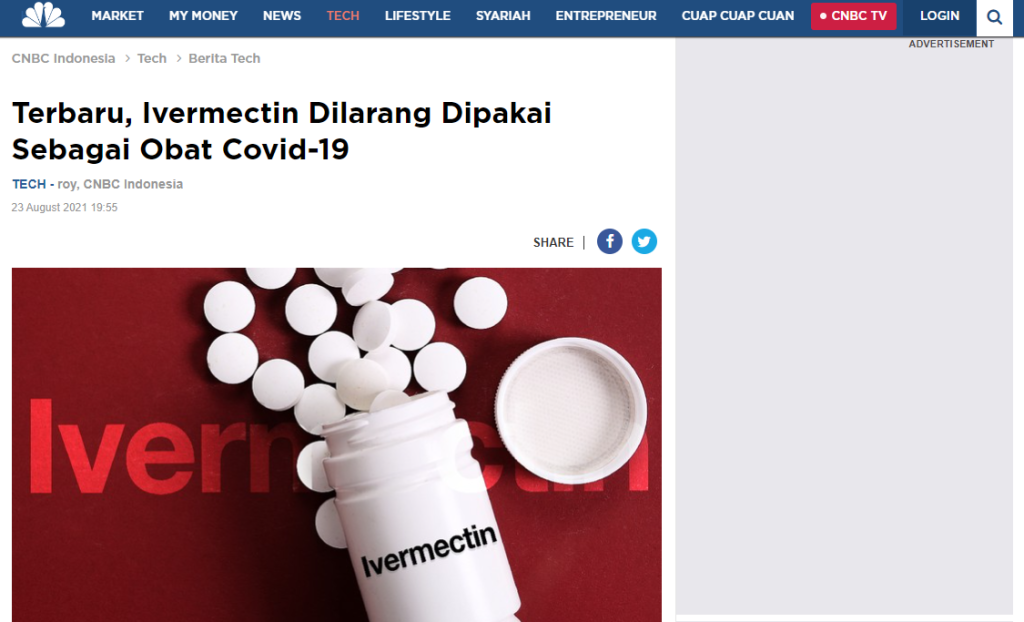This screenshot has height=622, width=1024.
Task: Open CUAP CUAP CUAN section
Action: click(738, 16)
